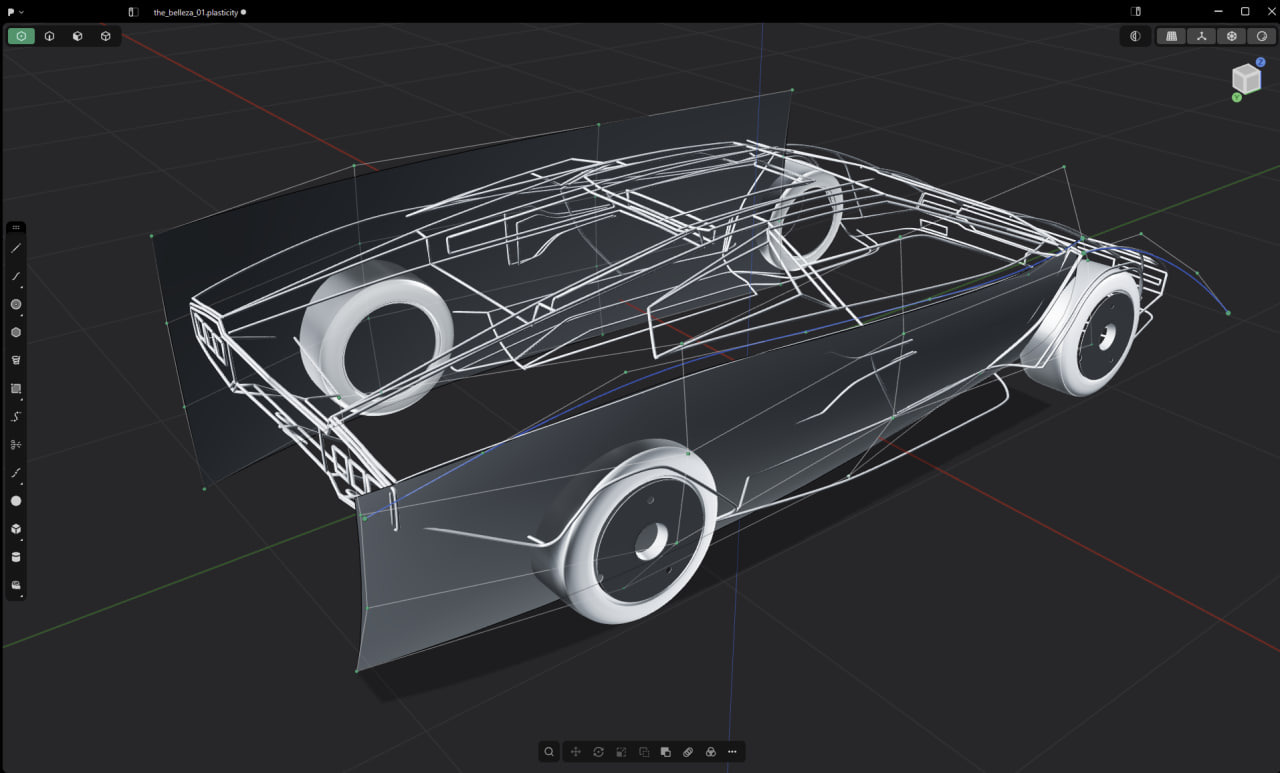This screenshot has height=773, width=1280.
Task: Select the Circle tool in left toolbar
Action: 16,304
